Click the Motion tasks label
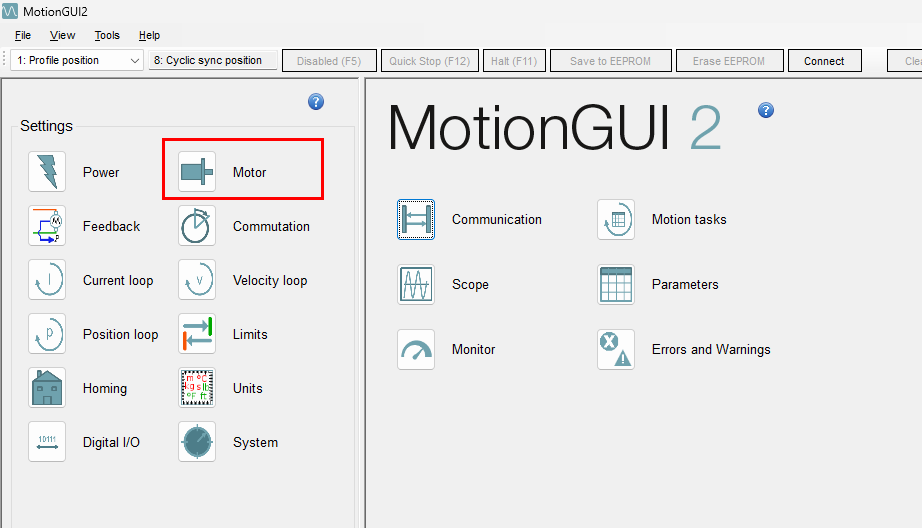Viewport: 922px width, 528px height. pyautogui.click(x=689, y=219)
